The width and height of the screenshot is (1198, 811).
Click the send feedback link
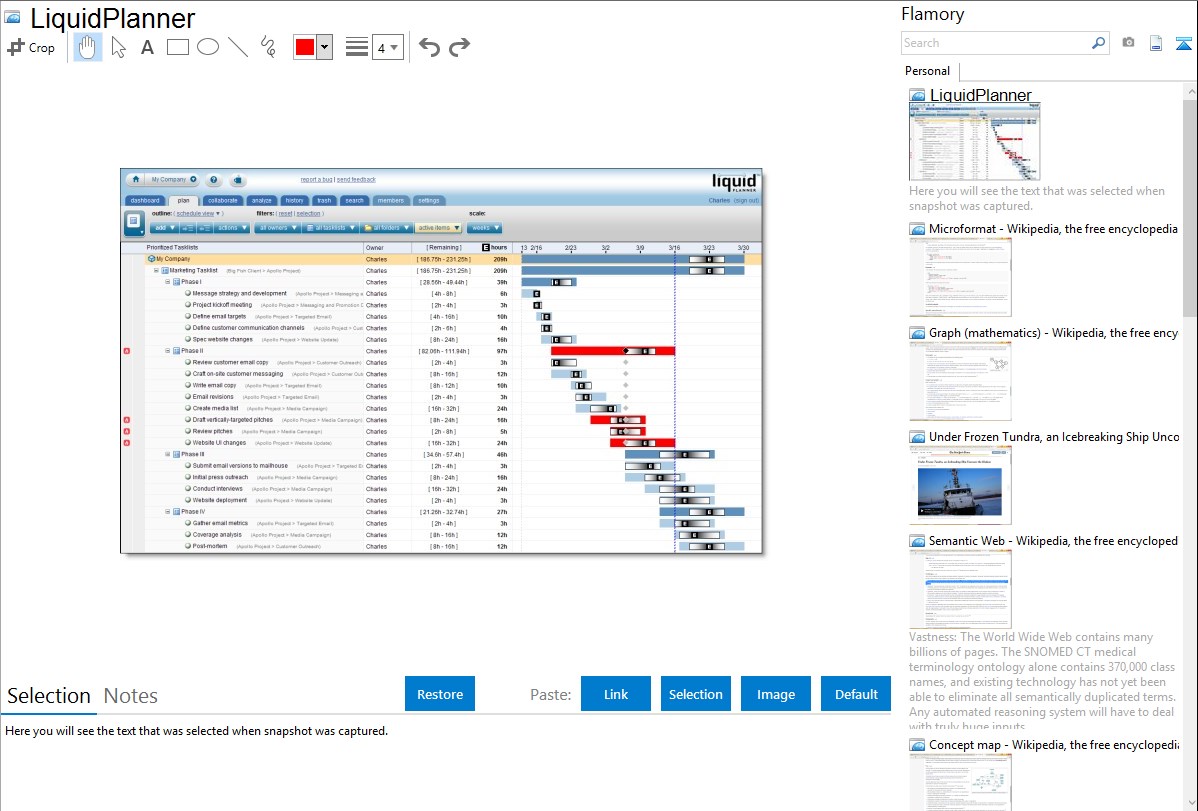click(356, 180)
